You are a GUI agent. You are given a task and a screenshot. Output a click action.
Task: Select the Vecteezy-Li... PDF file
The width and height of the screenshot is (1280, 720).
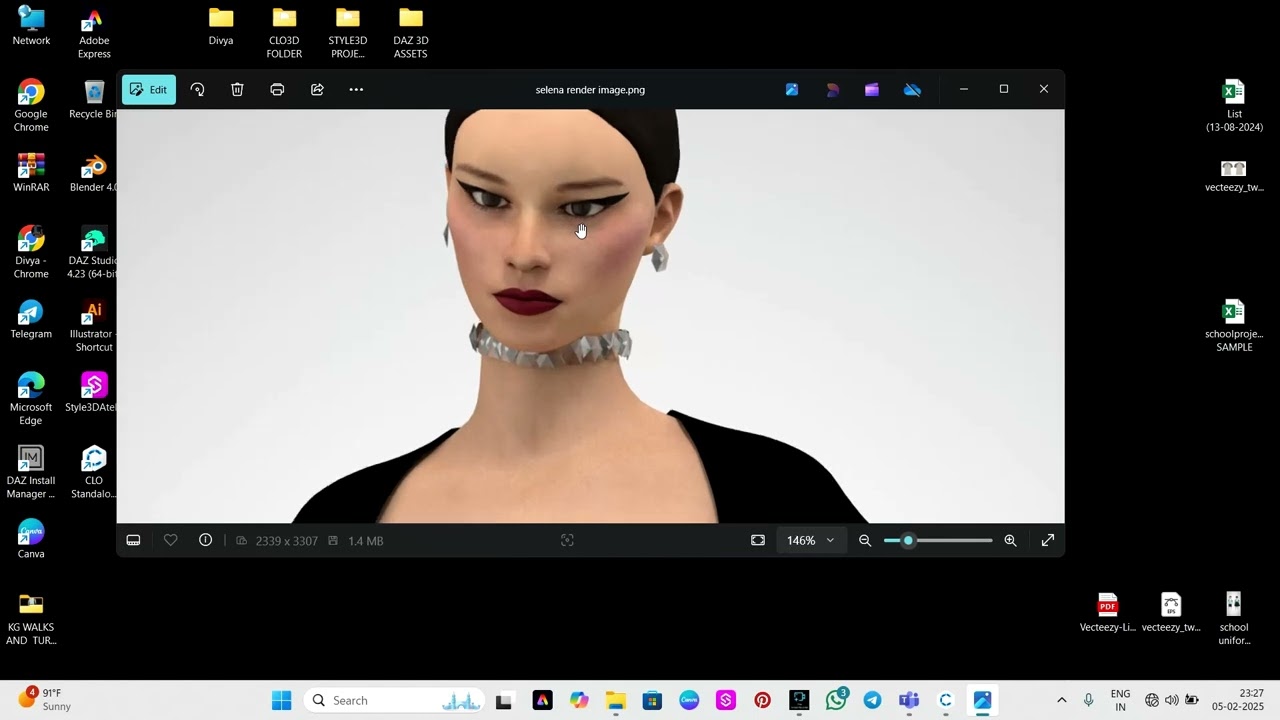pyautogui.click(x=1107, y=613)
